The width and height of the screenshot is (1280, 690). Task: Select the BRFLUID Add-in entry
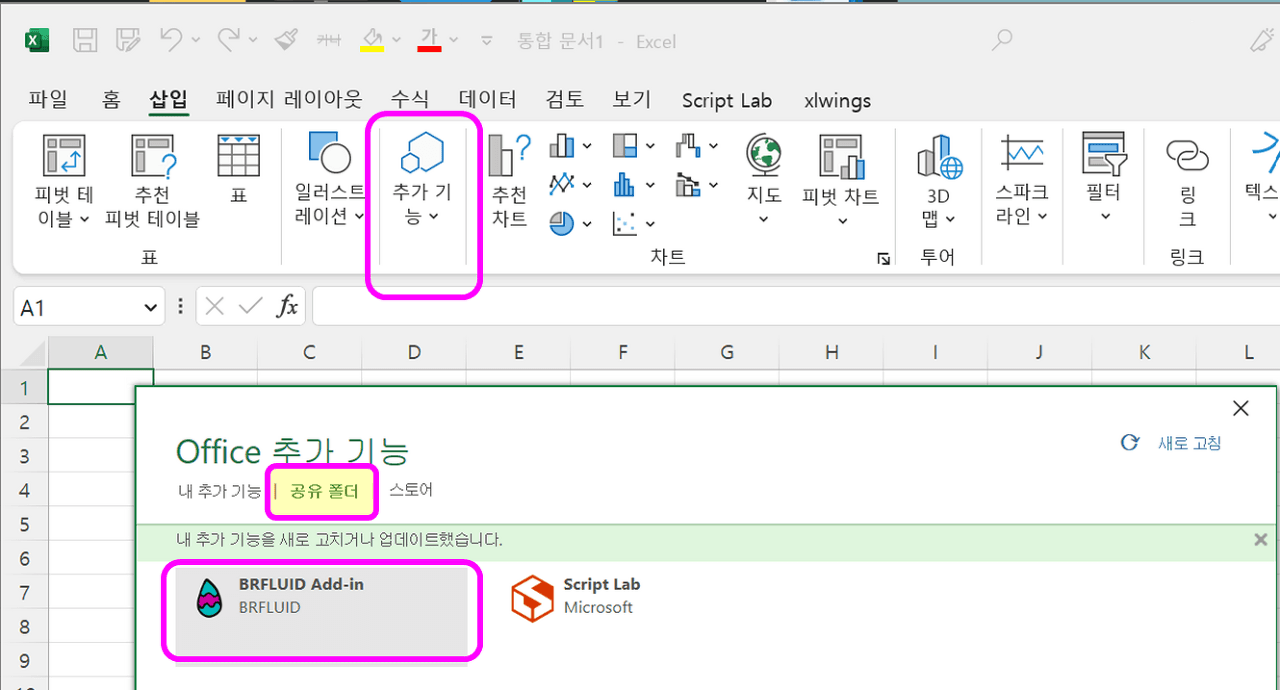pos(322,610)
